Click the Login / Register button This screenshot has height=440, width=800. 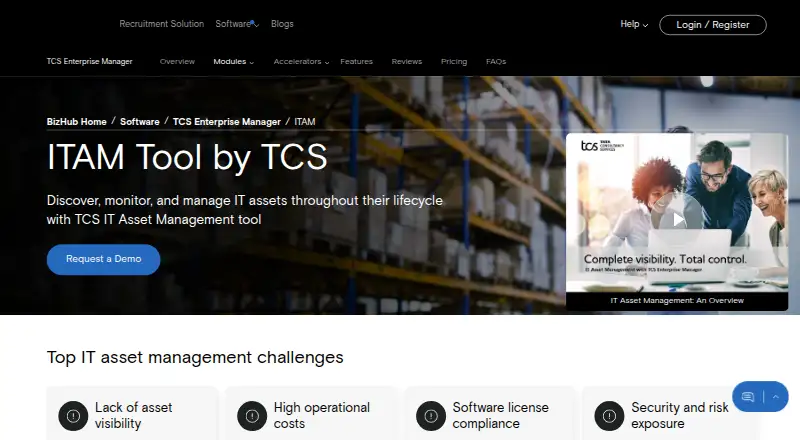(713, 25)
